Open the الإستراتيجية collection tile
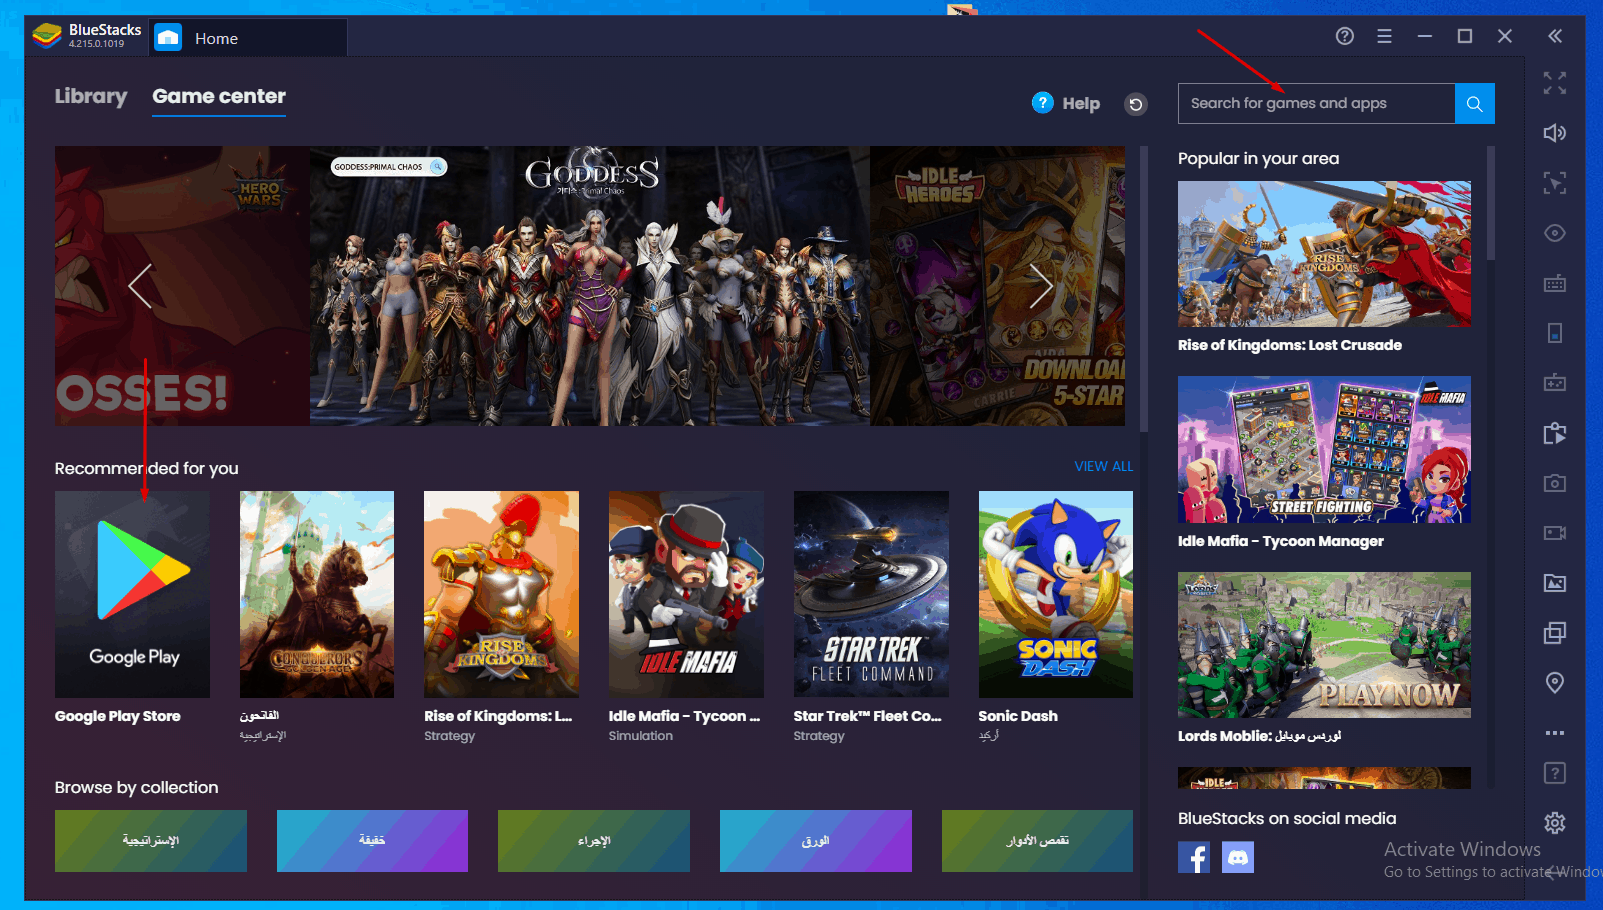Image resolution: width=1603 pixels, height=910 pixels. pyautogui.click(x=151, y=841)
